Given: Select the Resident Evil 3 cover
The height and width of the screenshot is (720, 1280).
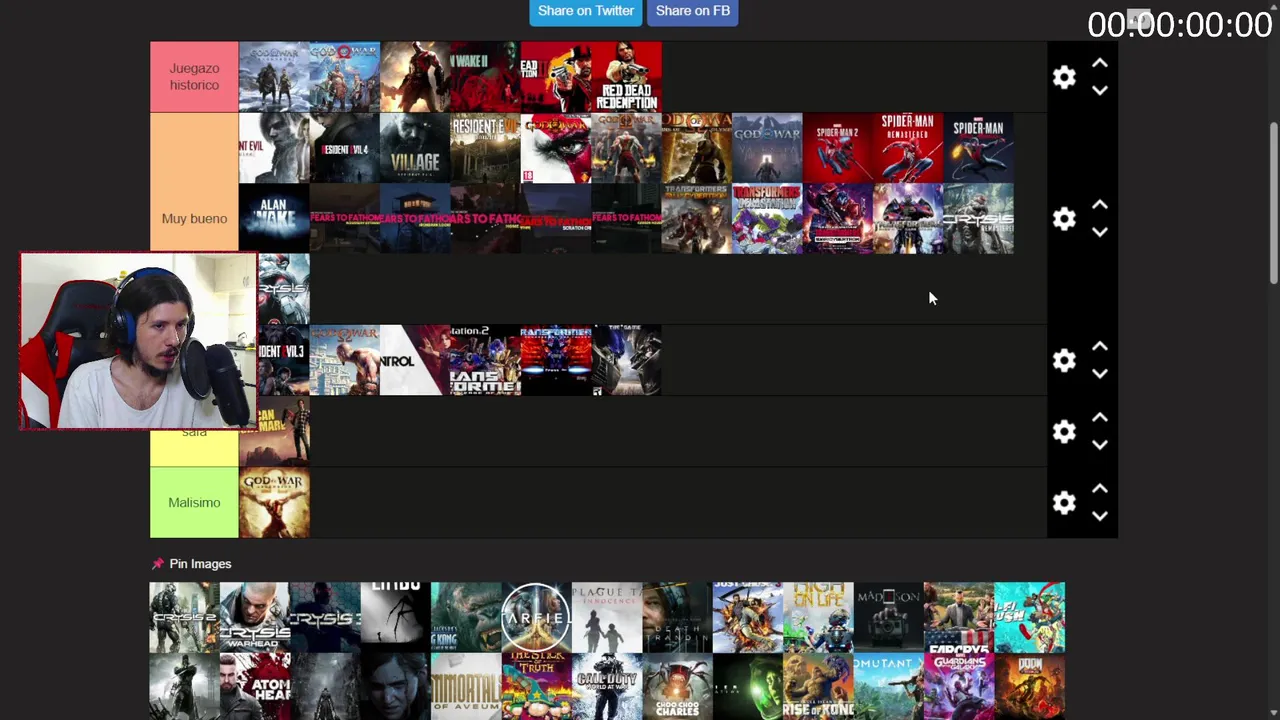Looking at the screenshot, I should [x=284, y=360].
